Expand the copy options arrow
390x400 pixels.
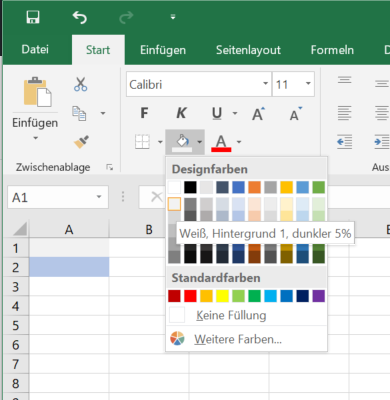pos(103,113)
